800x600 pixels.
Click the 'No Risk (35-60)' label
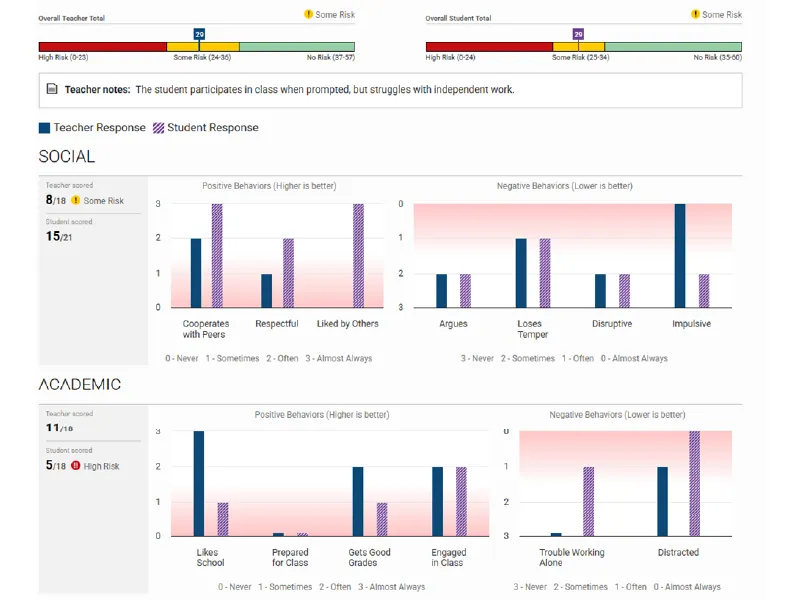tap(717, 57)
